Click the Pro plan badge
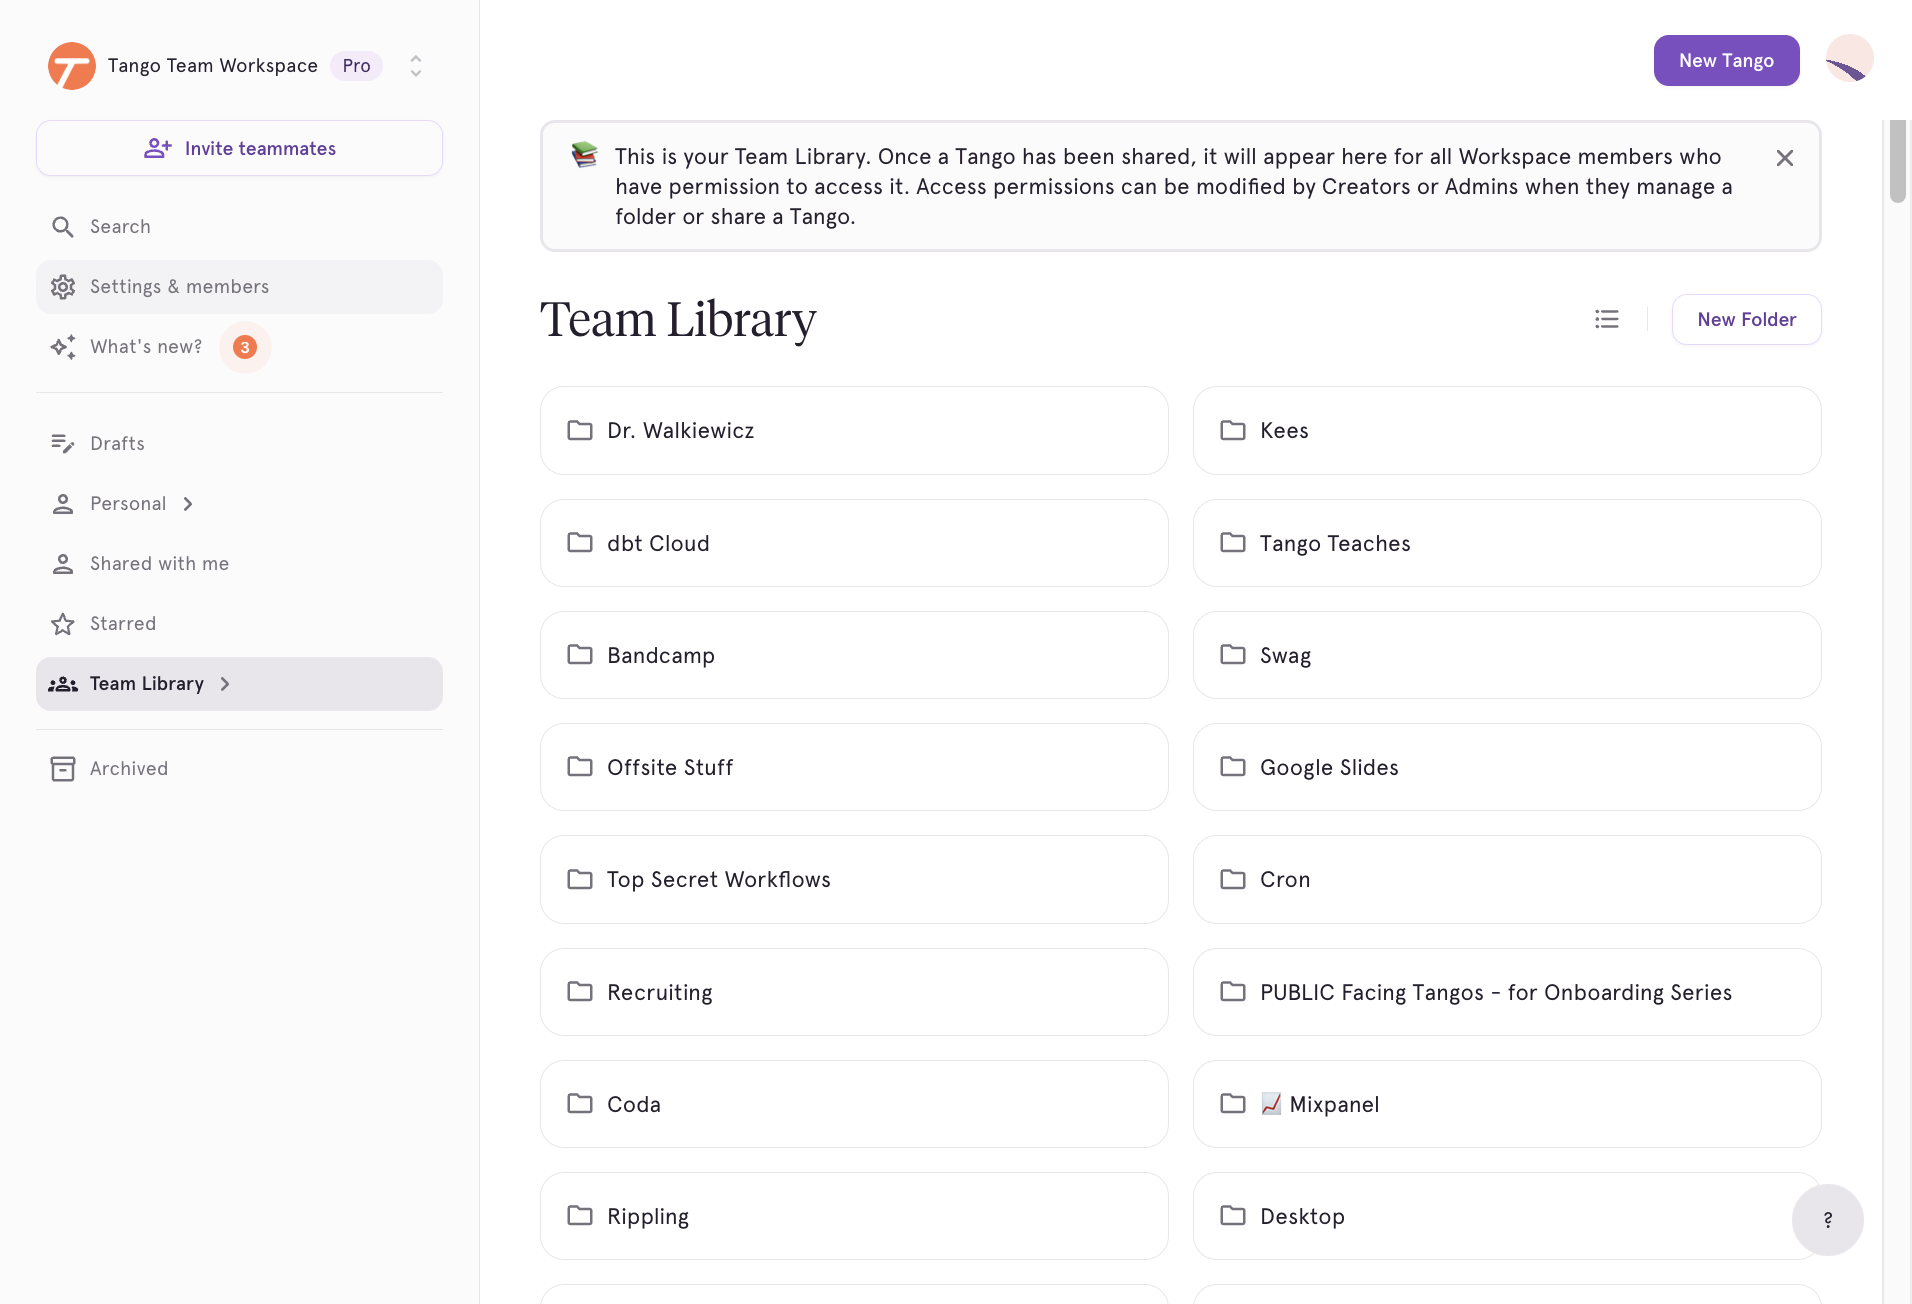1912x1304 pixels. click(x=356, y=66)
